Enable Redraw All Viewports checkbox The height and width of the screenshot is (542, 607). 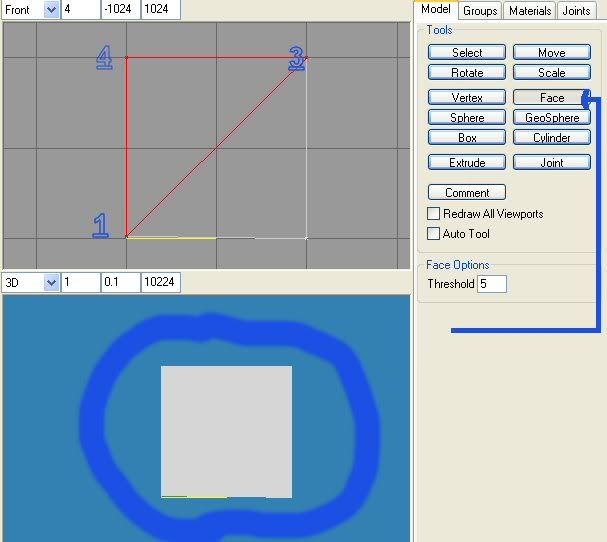[433, 213]
